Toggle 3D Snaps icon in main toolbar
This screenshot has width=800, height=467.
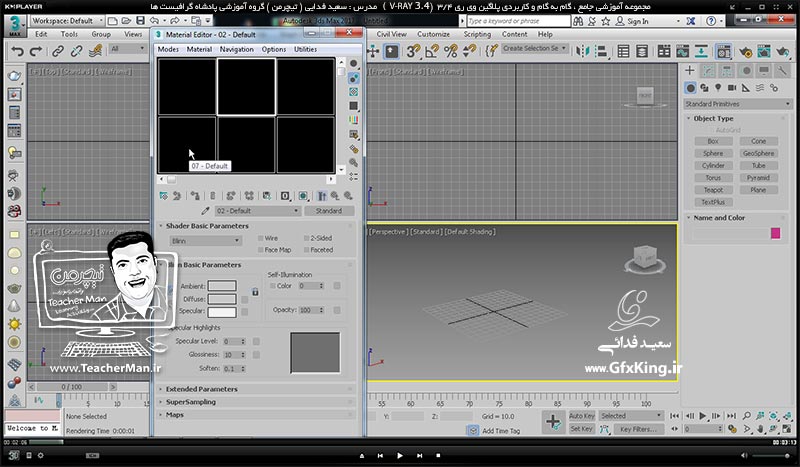tap(413, 51)
